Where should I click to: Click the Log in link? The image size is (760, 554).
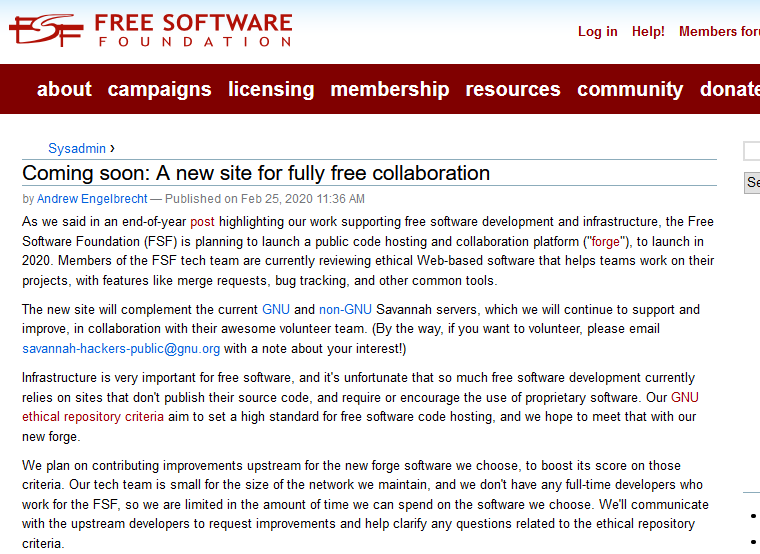click(x=597, y=31)
